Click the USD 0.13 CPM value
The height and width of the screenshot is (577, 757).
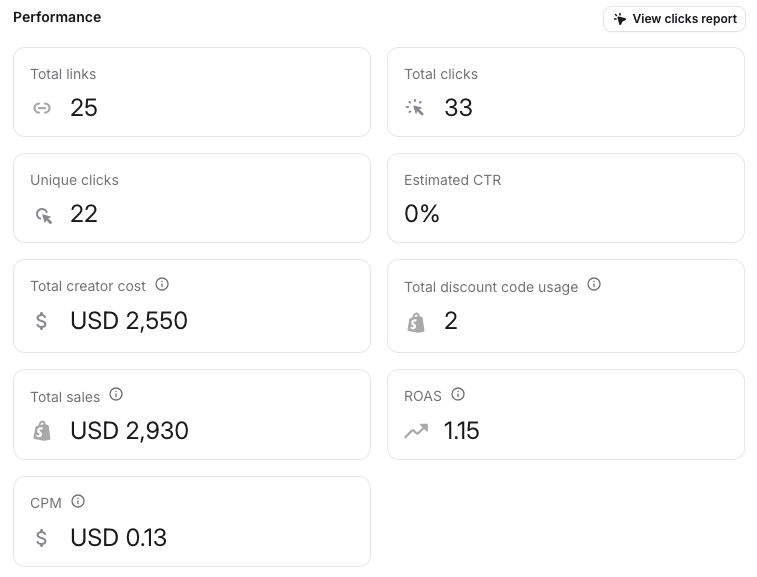tap(119, 538)
